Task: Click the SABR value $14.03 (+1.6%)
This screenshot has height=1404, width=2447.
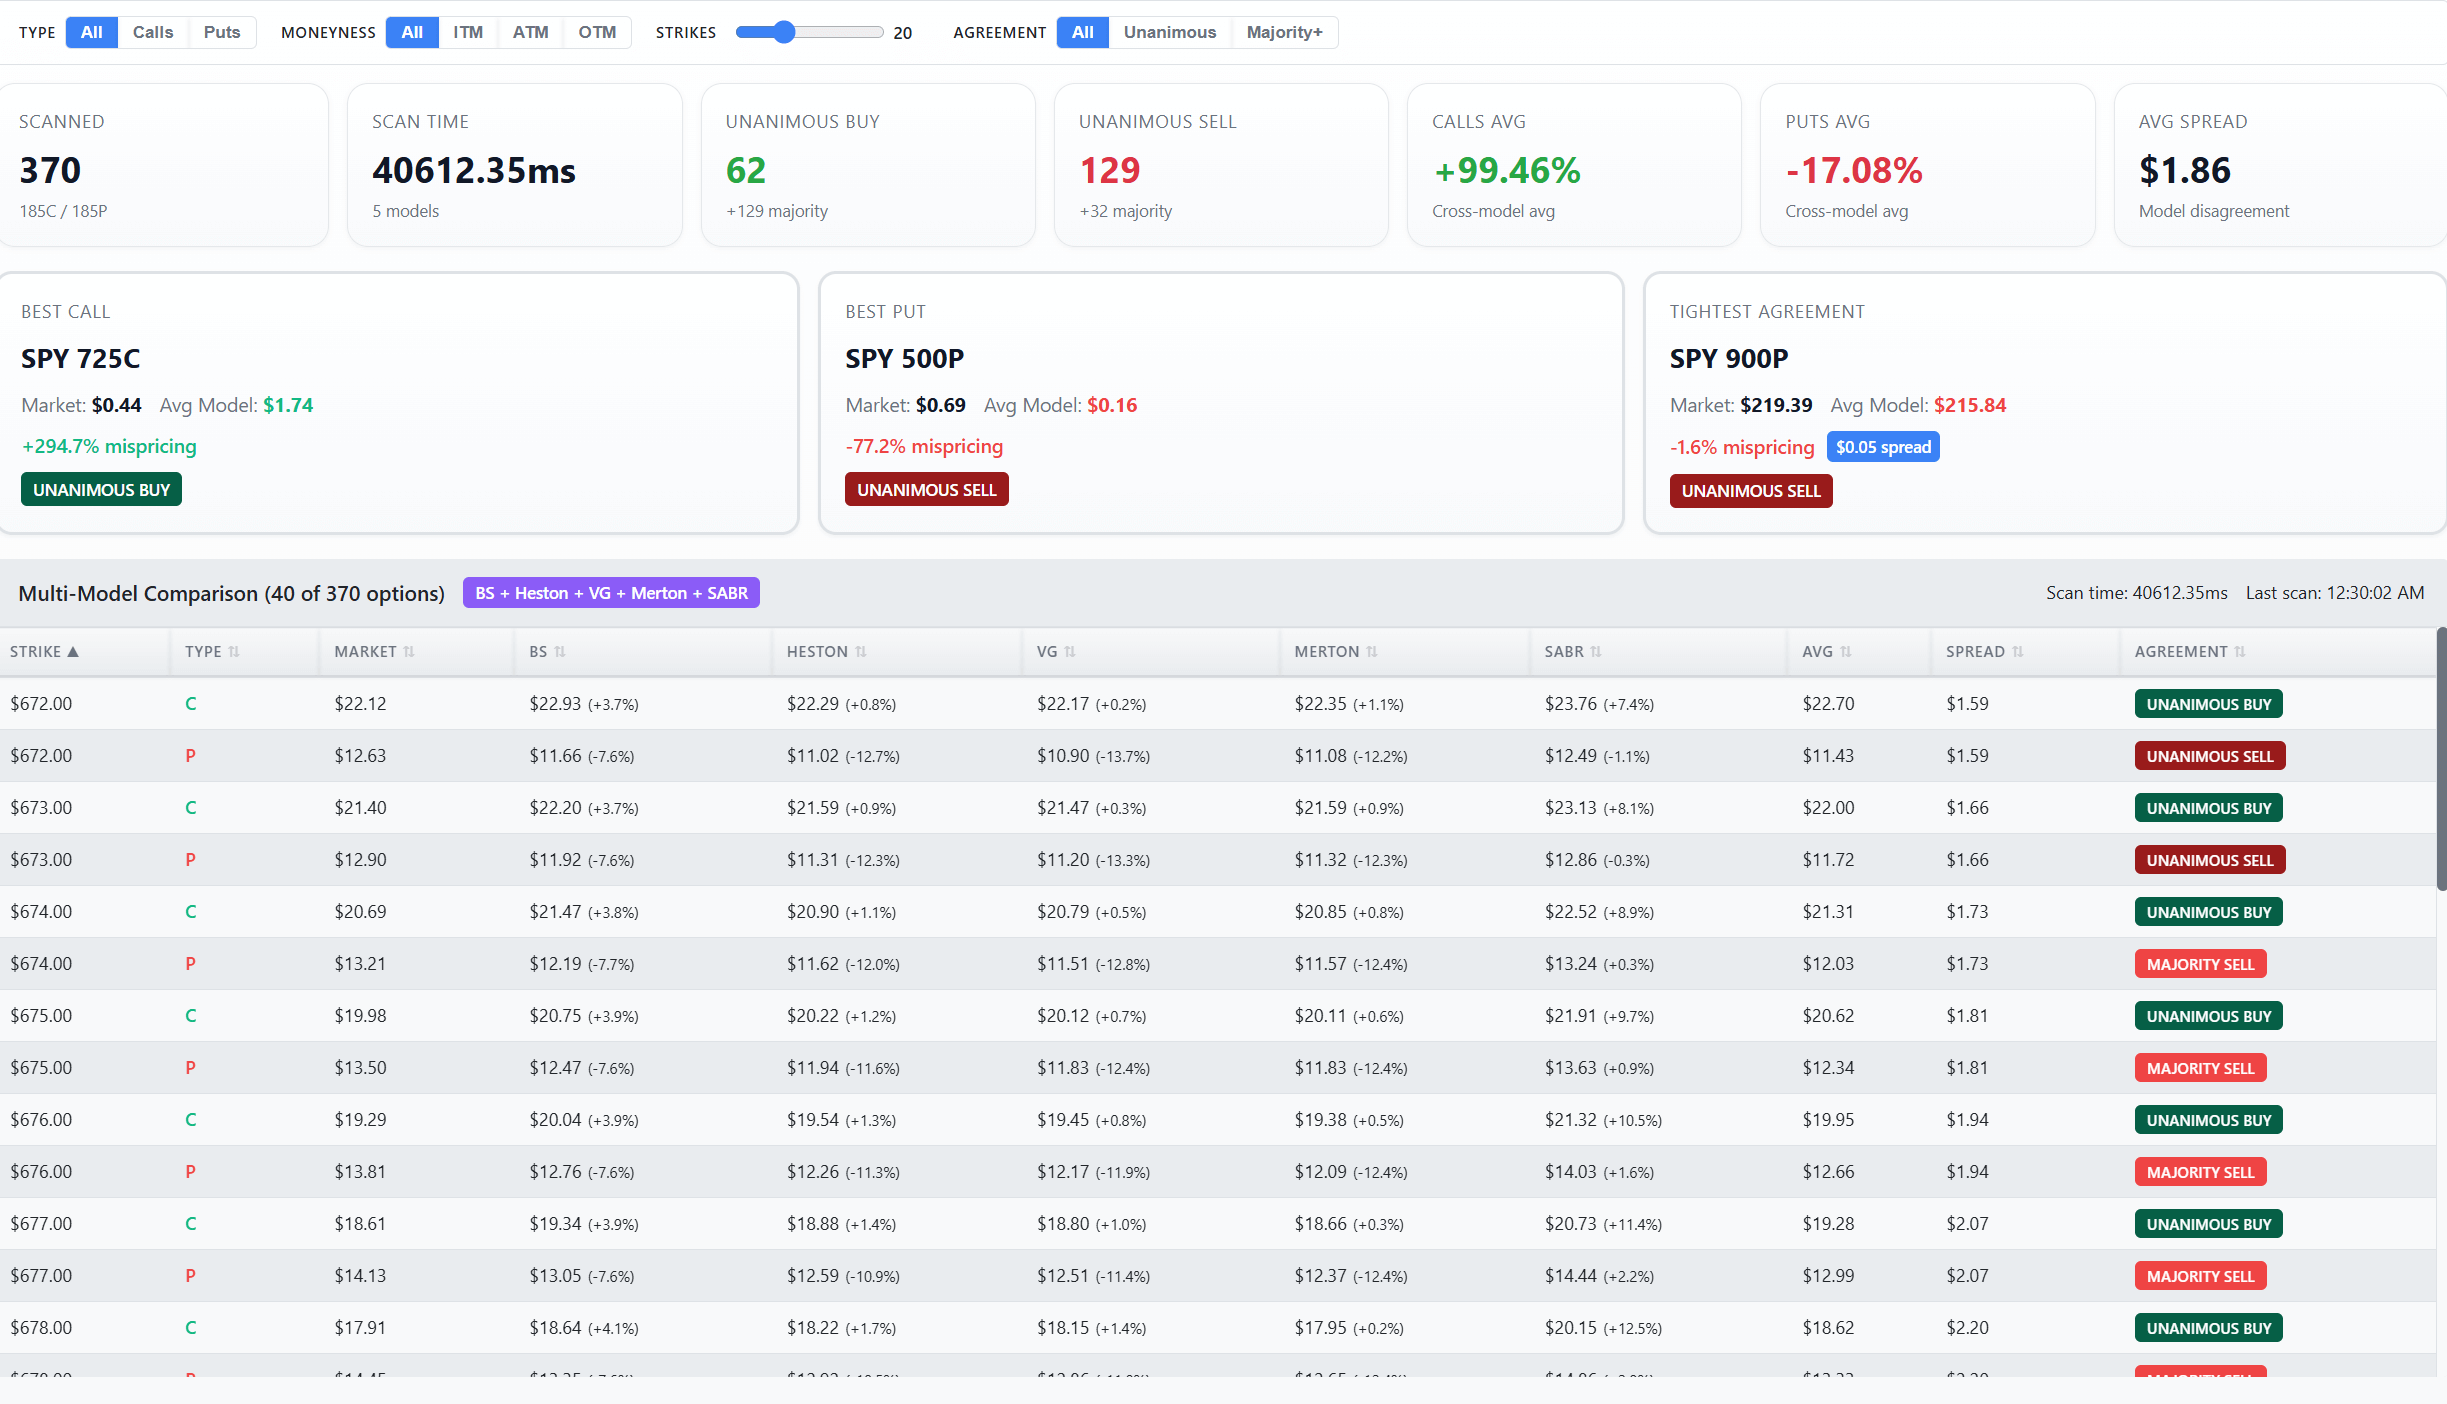Action: point(1599,1172)
